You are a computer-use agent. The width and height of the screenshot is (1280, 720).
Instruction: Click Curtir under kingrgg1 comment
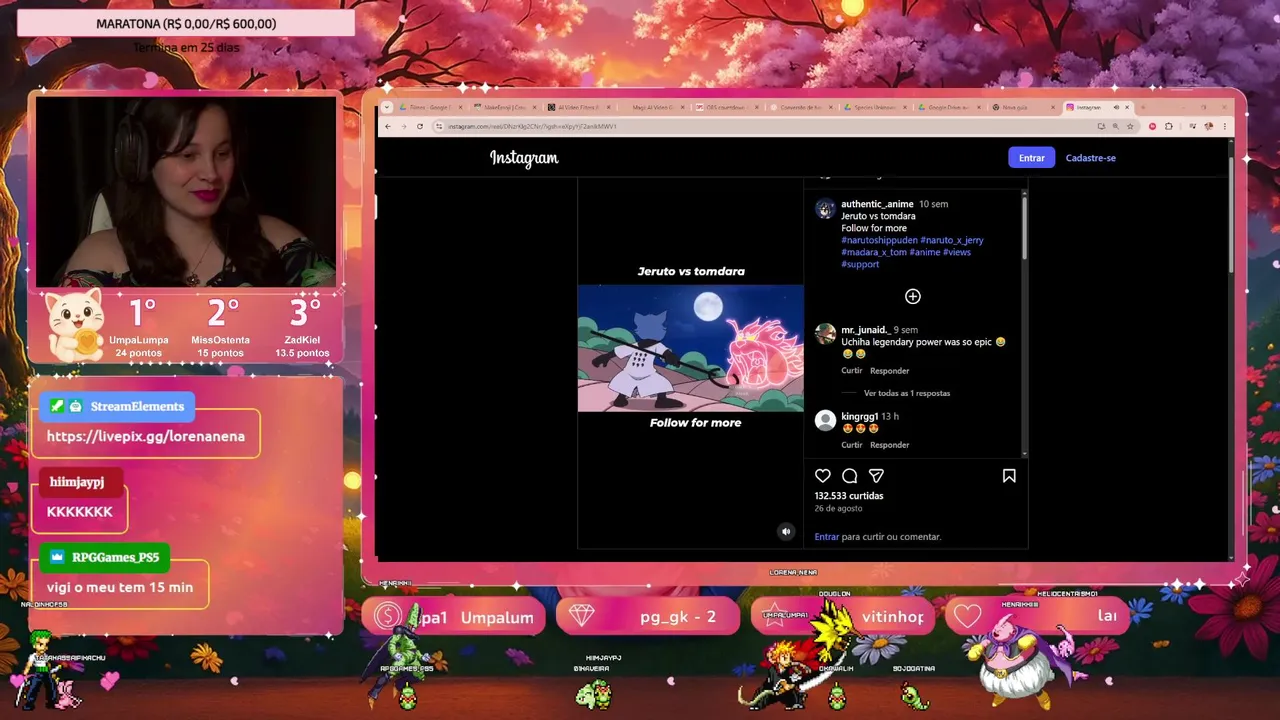[x=852, y=445]
